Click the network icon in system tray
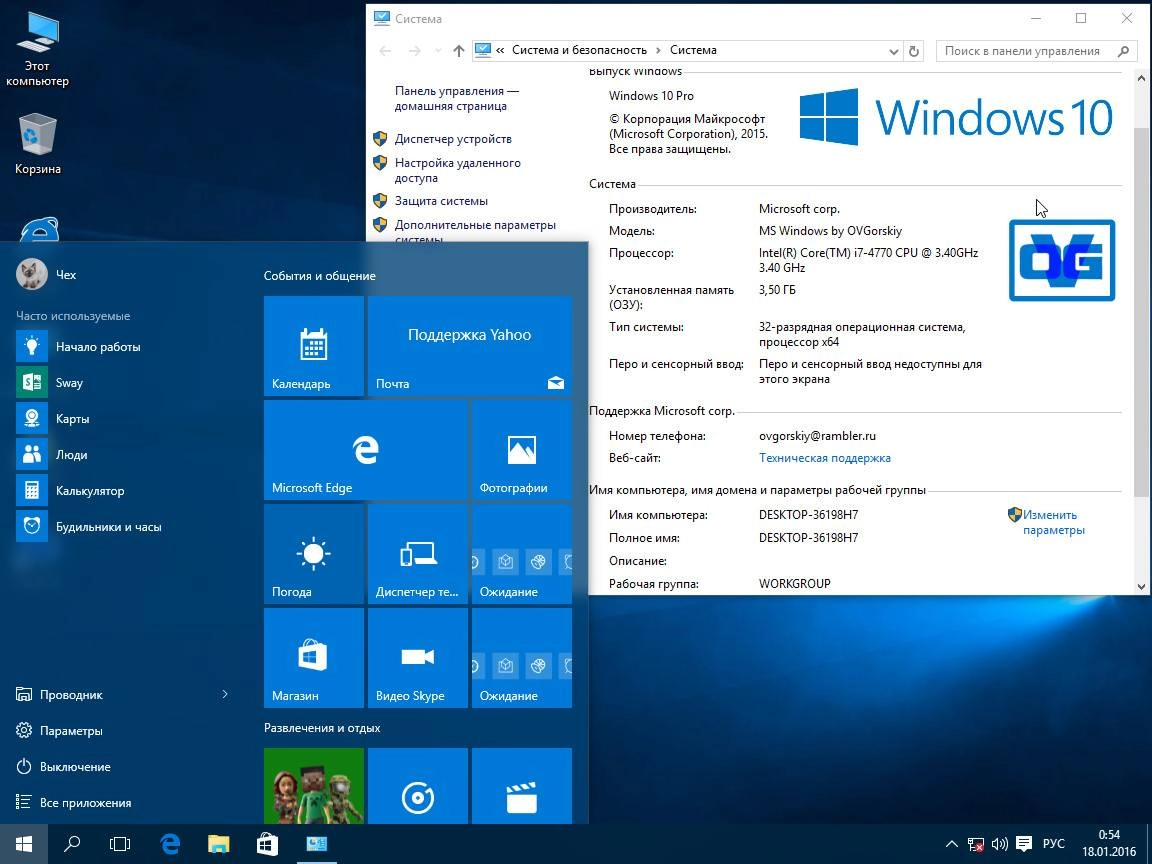Viewport: 1152px width, 864px height. click(976, 844)
